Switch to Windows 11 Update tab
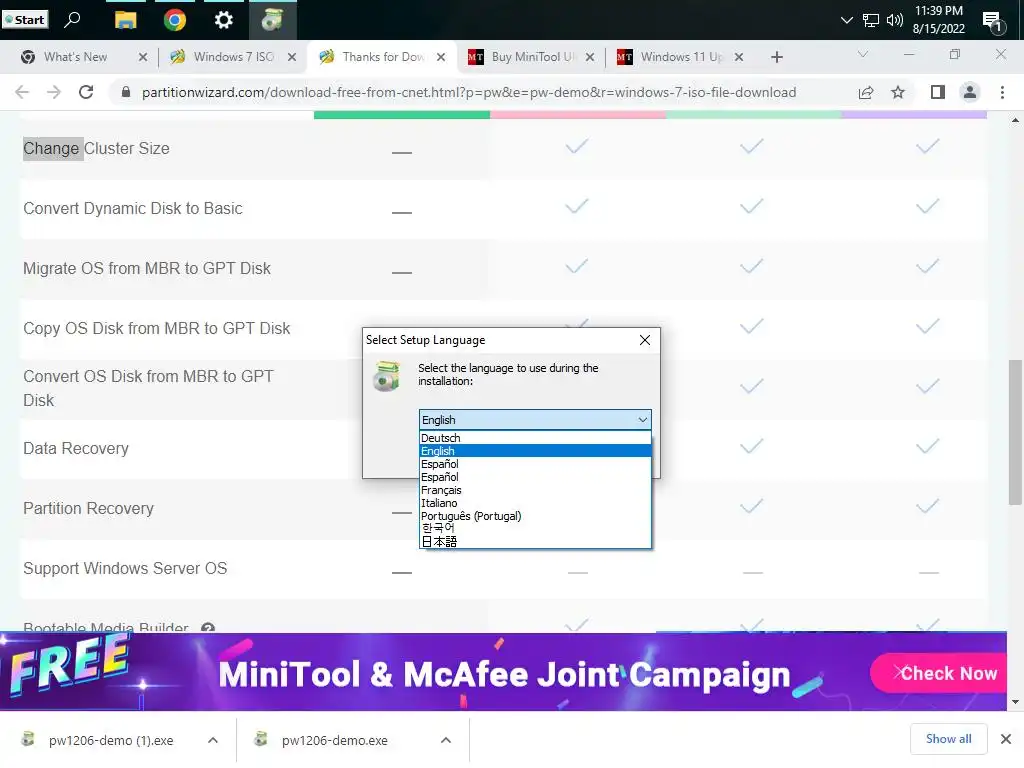Viewport: 1024px width, 768px height. (681, 57)
